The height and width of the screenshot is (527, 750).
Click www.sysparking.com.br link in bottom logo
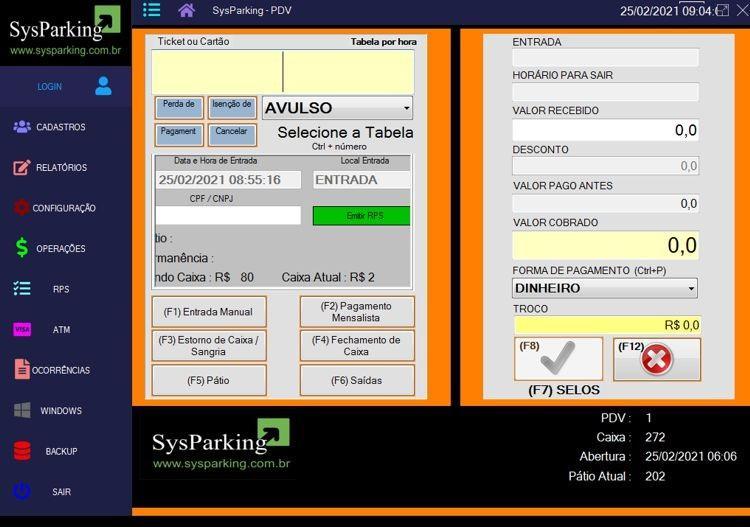(x=221, y=463)
